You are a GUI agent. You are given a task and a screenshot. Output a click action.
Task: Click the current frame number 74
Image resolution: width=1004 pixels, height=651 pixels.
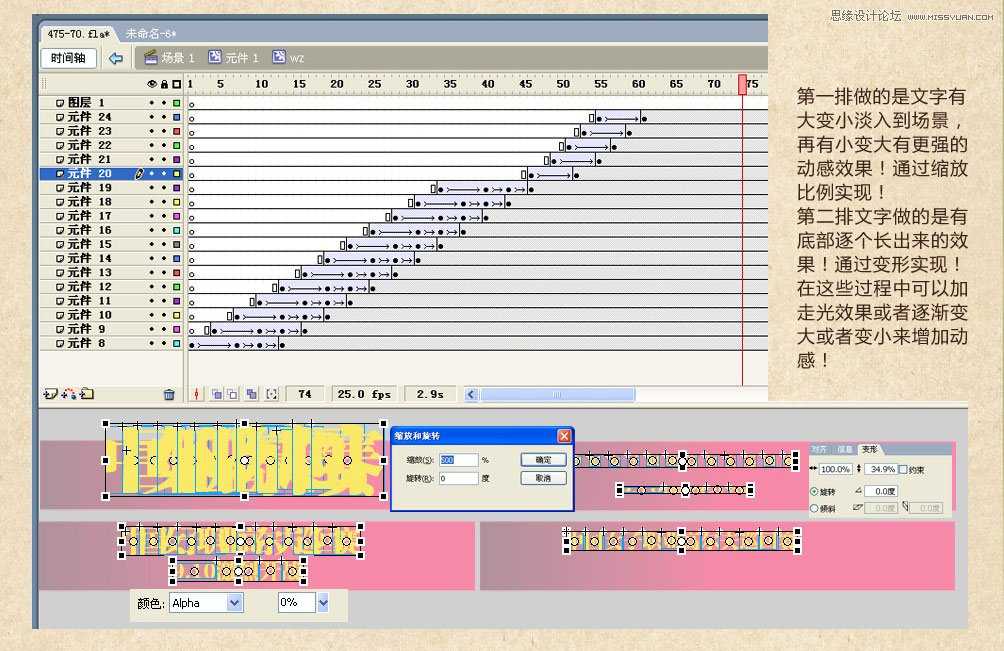(x=305, y=394)
